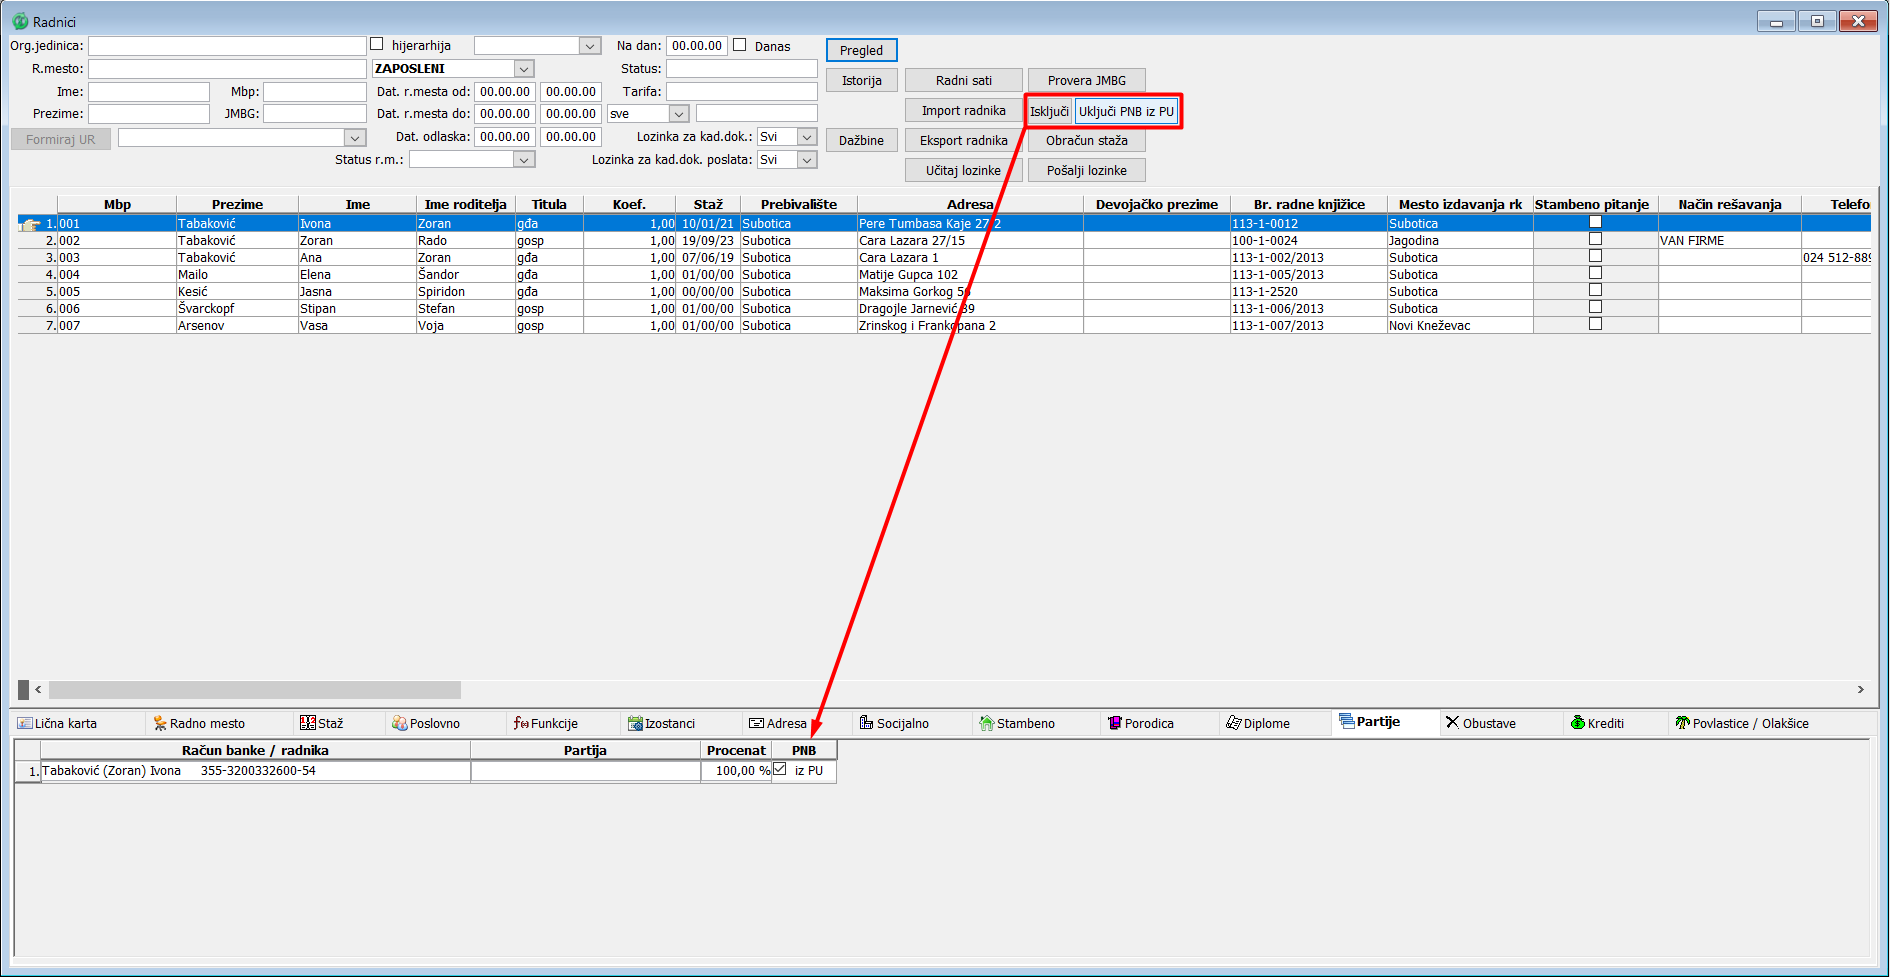Screen dimensions: 1890x977
Task: Click the Org.jedinica input field
Action: click(227, 46)
